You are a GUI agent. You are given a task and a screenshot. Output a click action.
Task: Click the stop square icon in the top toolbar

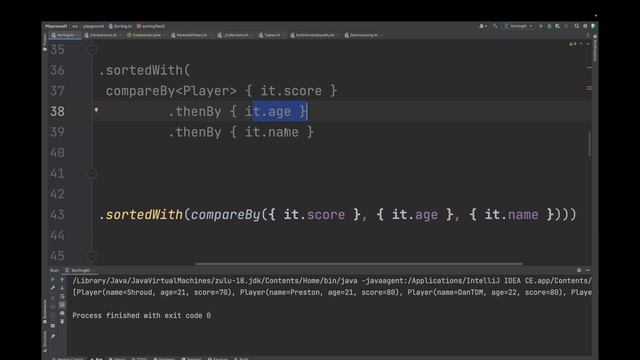(566, 26)
